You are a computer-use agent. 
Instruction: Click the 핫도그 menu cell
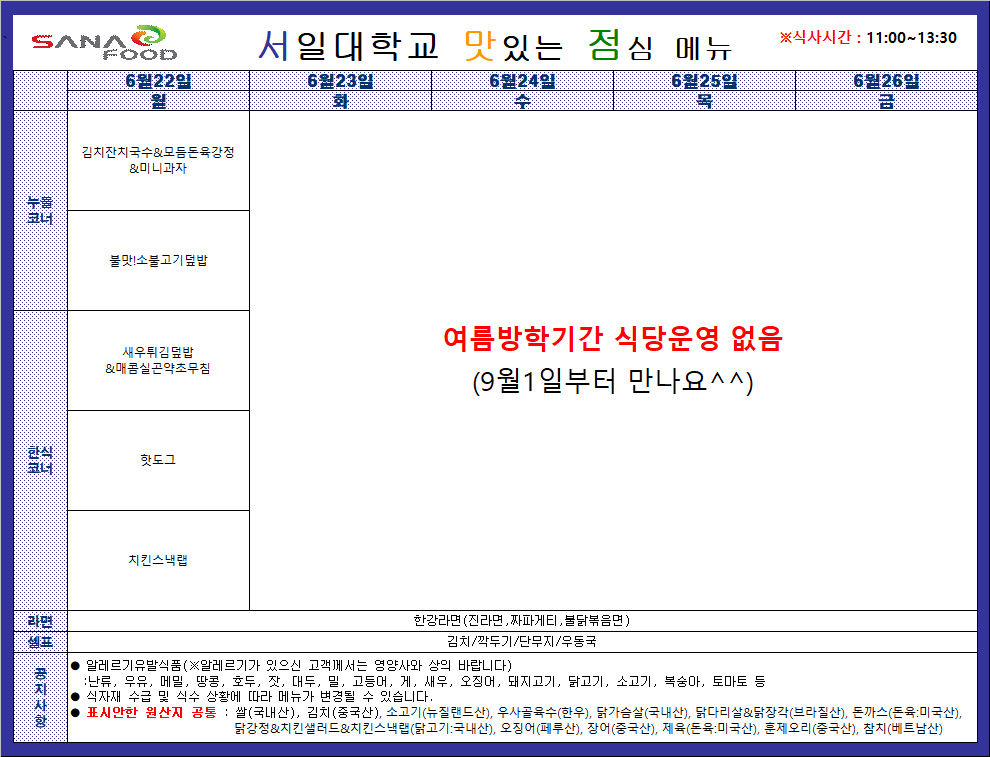pyautogui.click(x=158, y=460)
